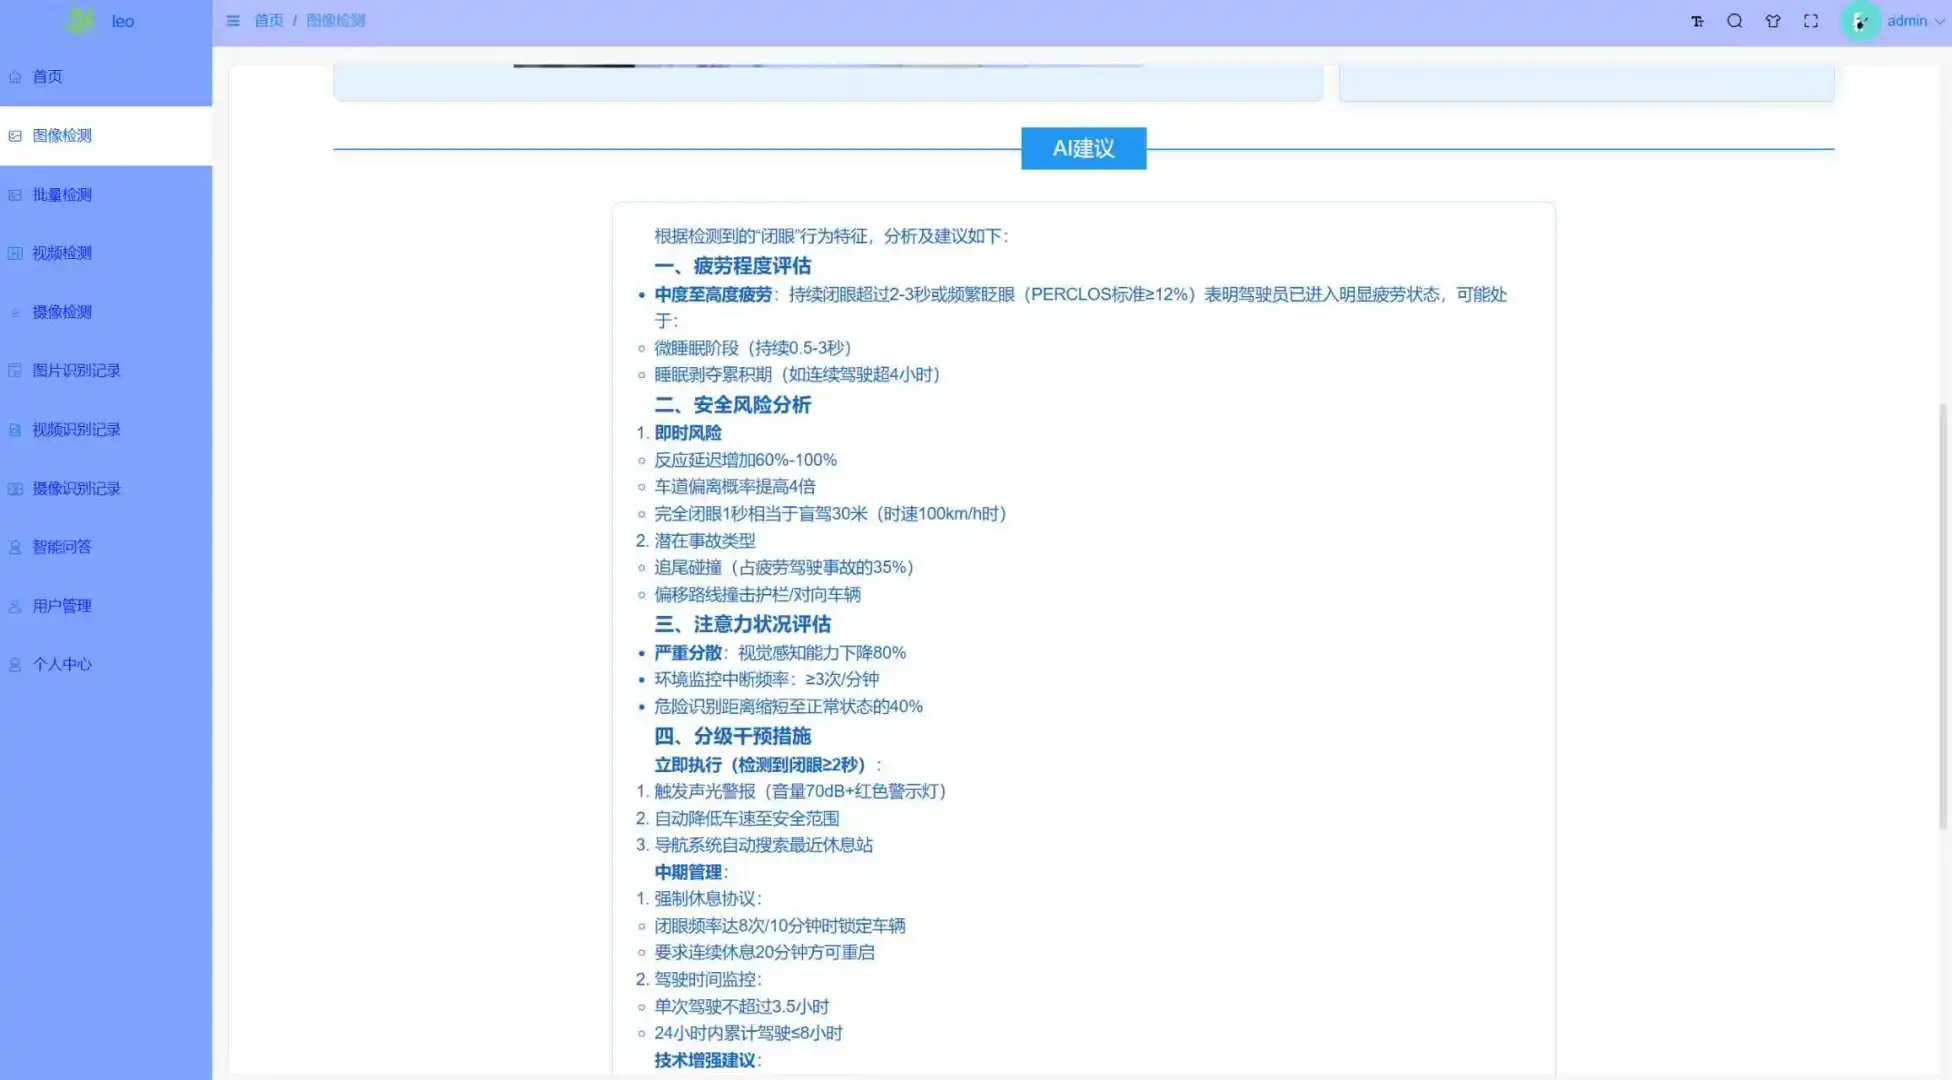
Task: Select the 图像检测 sidebar icon
Action: point(14,135)
